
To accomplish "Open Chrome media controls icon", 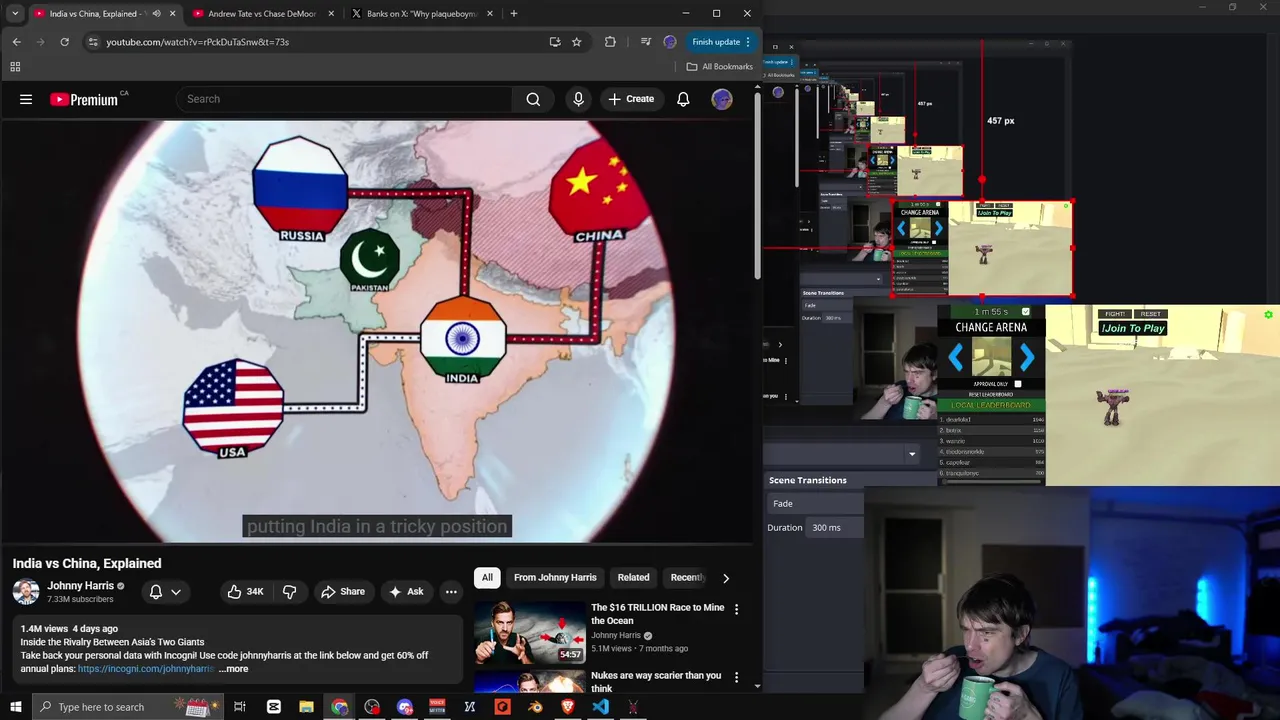I will 645,42.
